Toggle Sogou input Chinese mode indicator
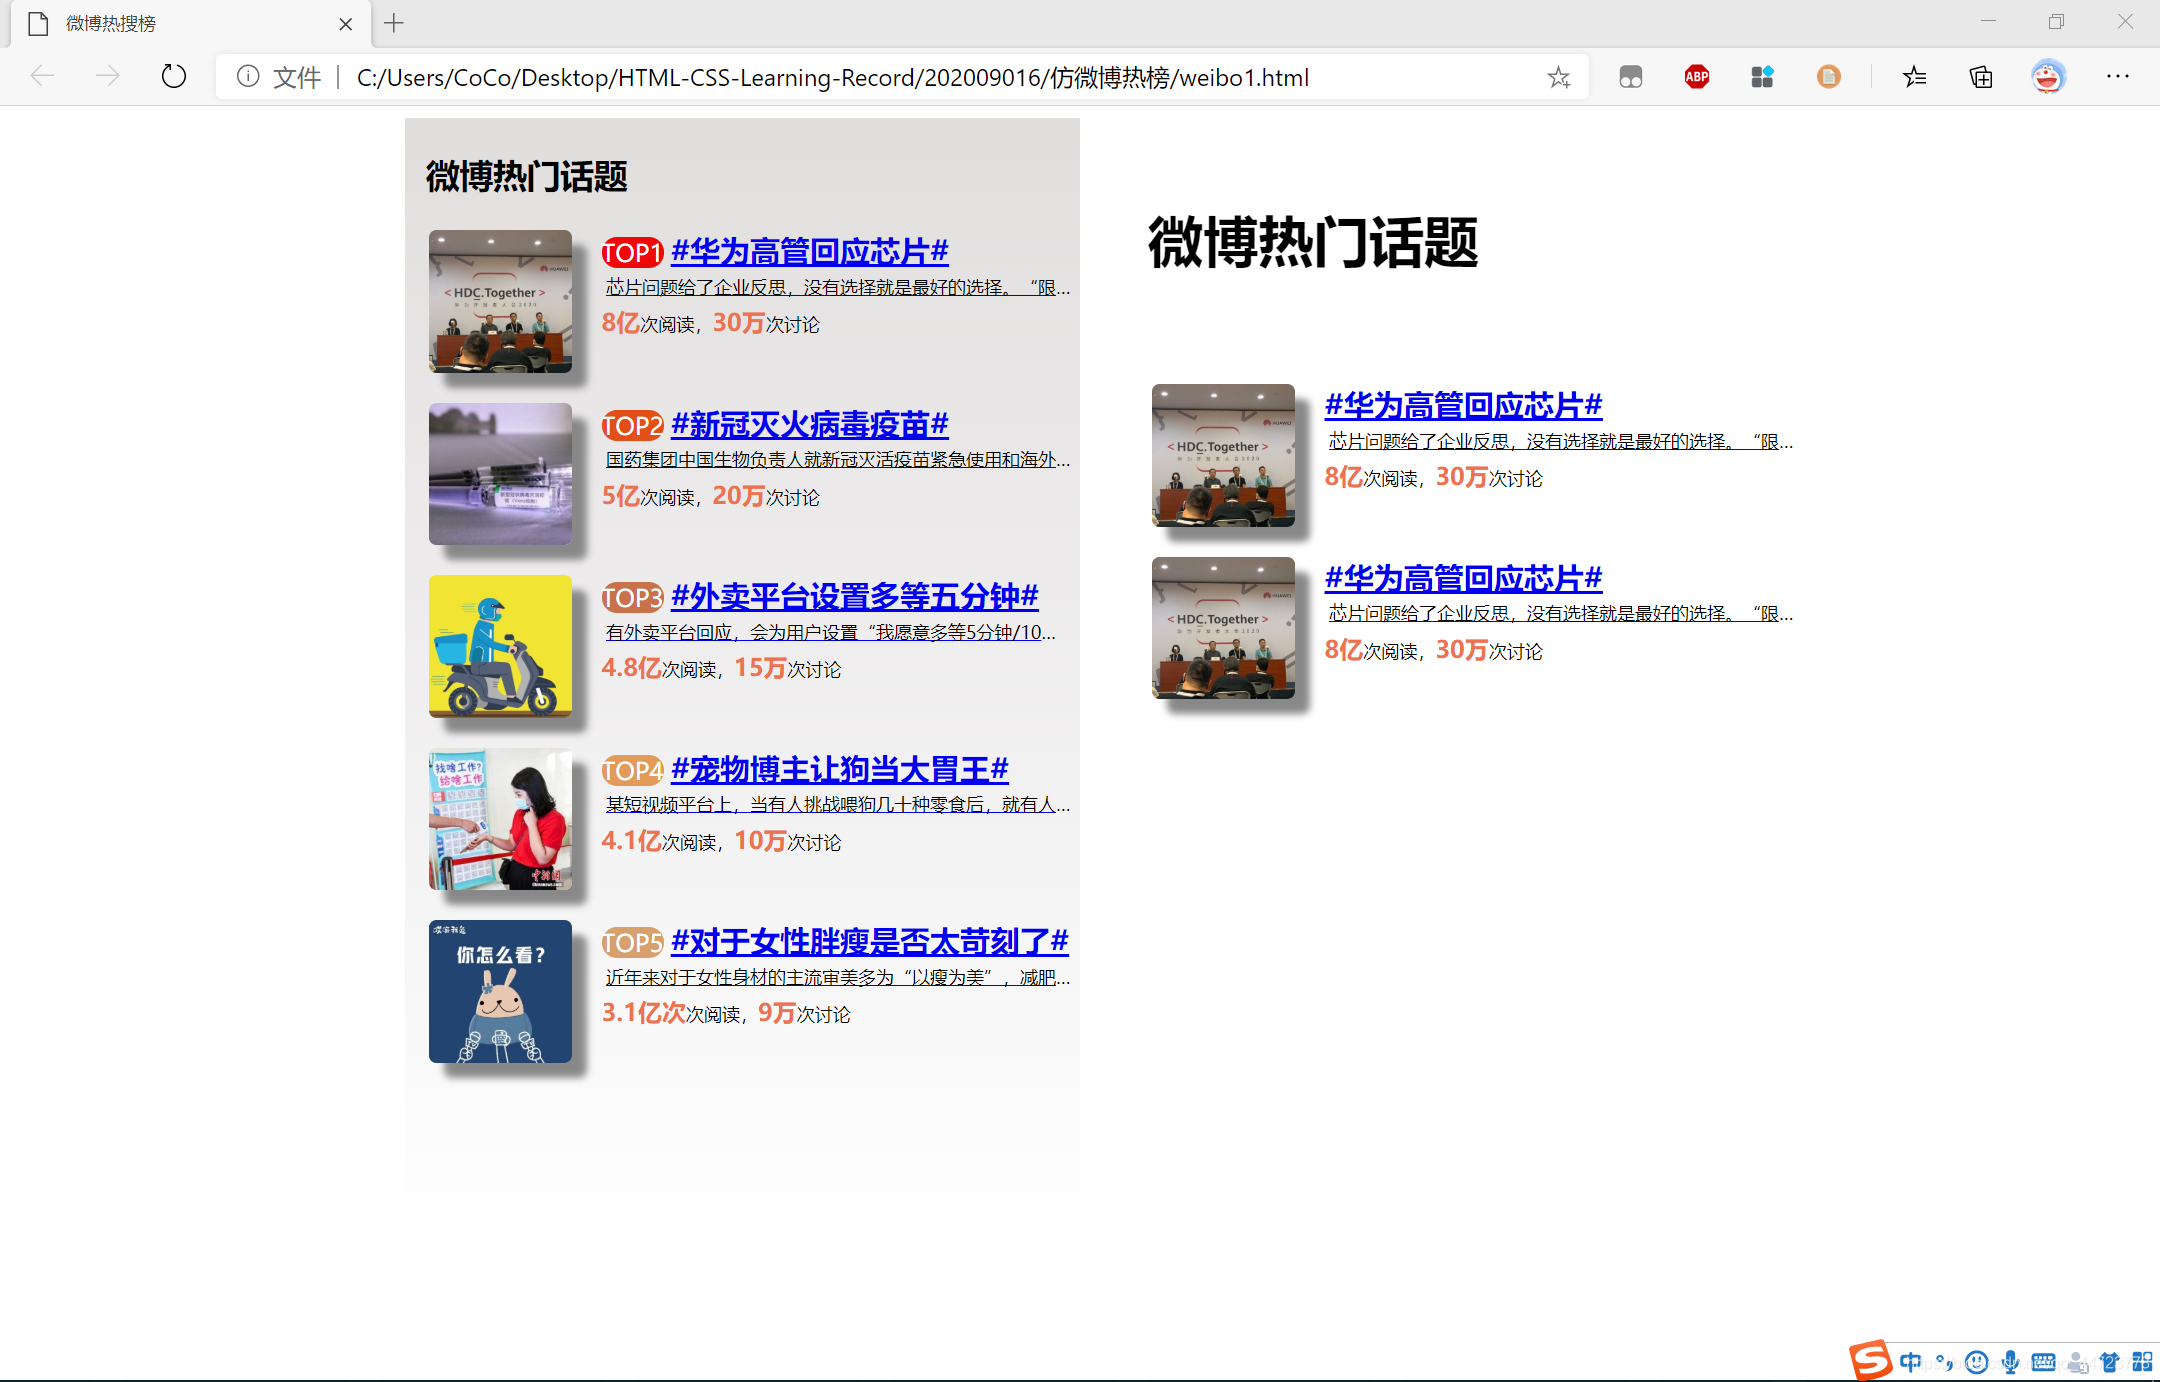Image resolution: width=2160 pixels, height=1382 pixels. (1910, 1361)
